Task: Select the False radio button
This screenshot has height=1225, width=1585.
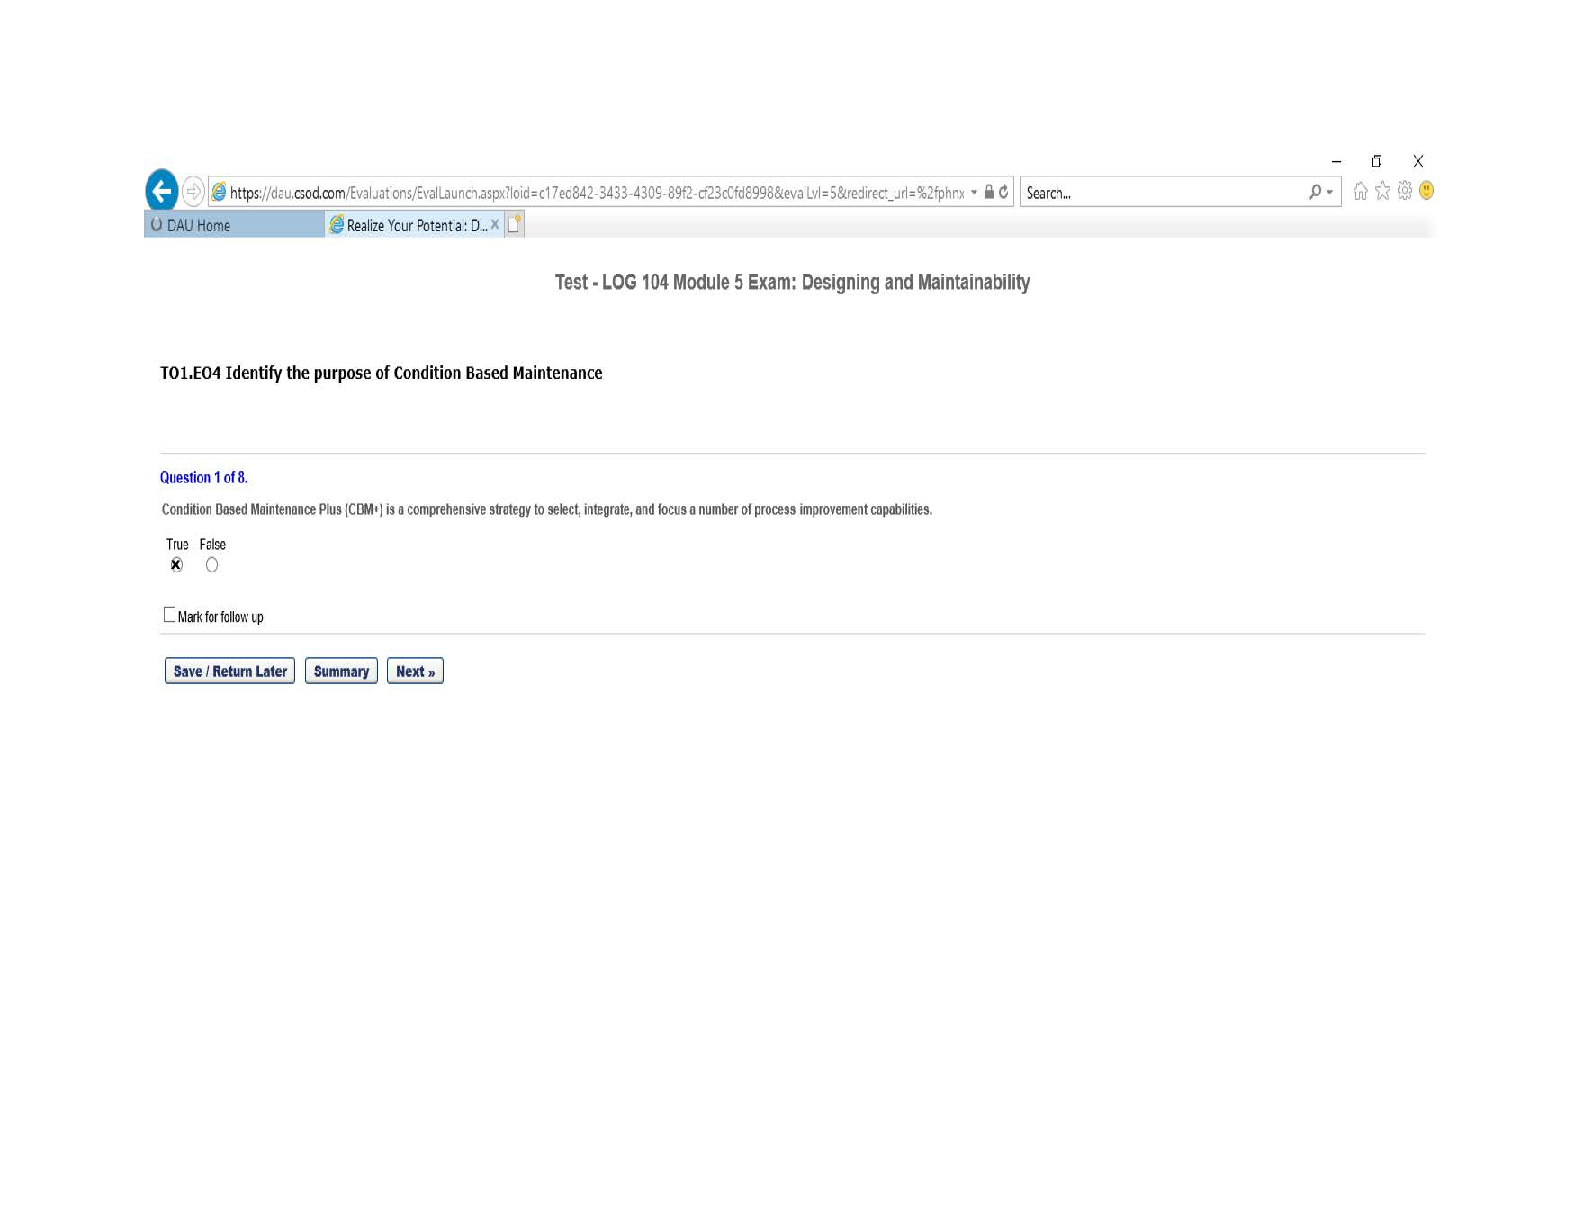Action: coord(212,565)
